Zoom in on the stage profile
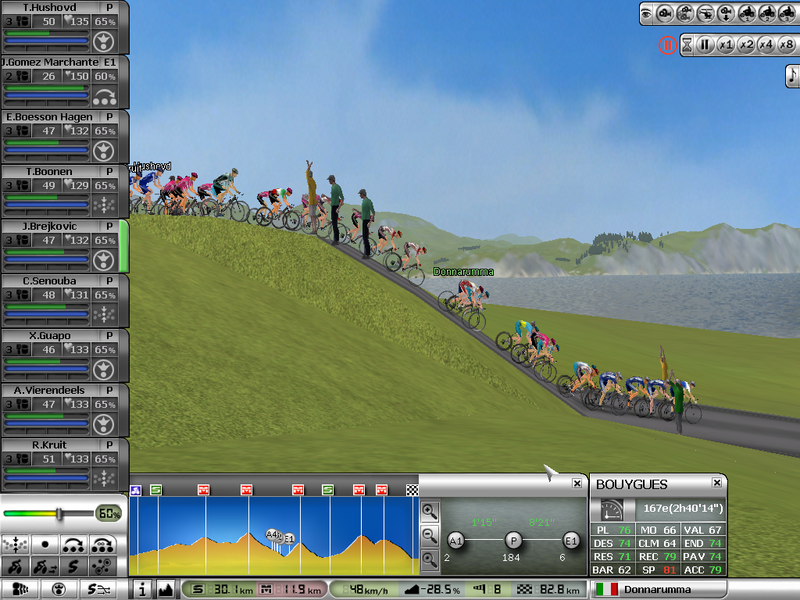The height and width of the screenshot is (600, 800). [x=429, y=511]
